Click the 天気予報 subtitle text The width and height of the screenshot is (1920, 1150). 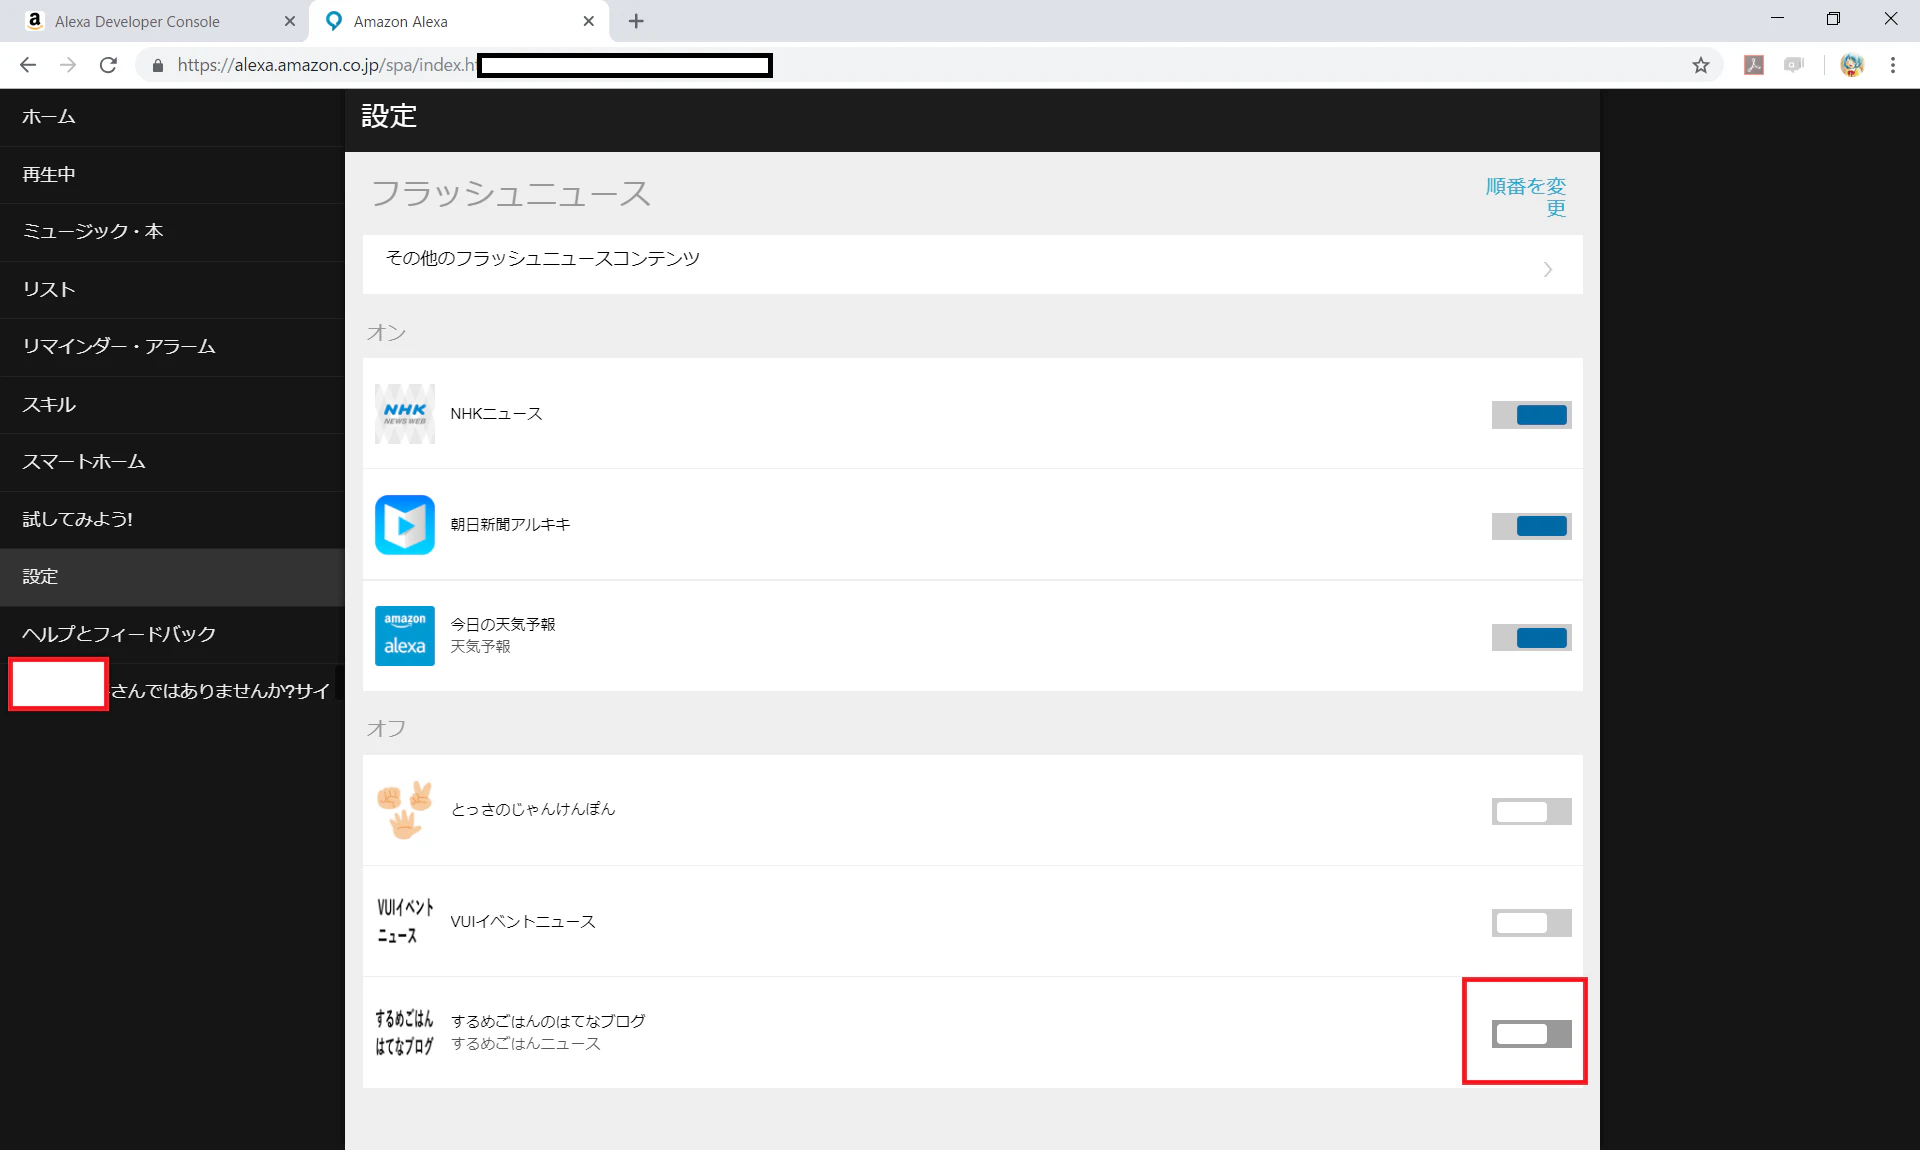tap(480, 647)
